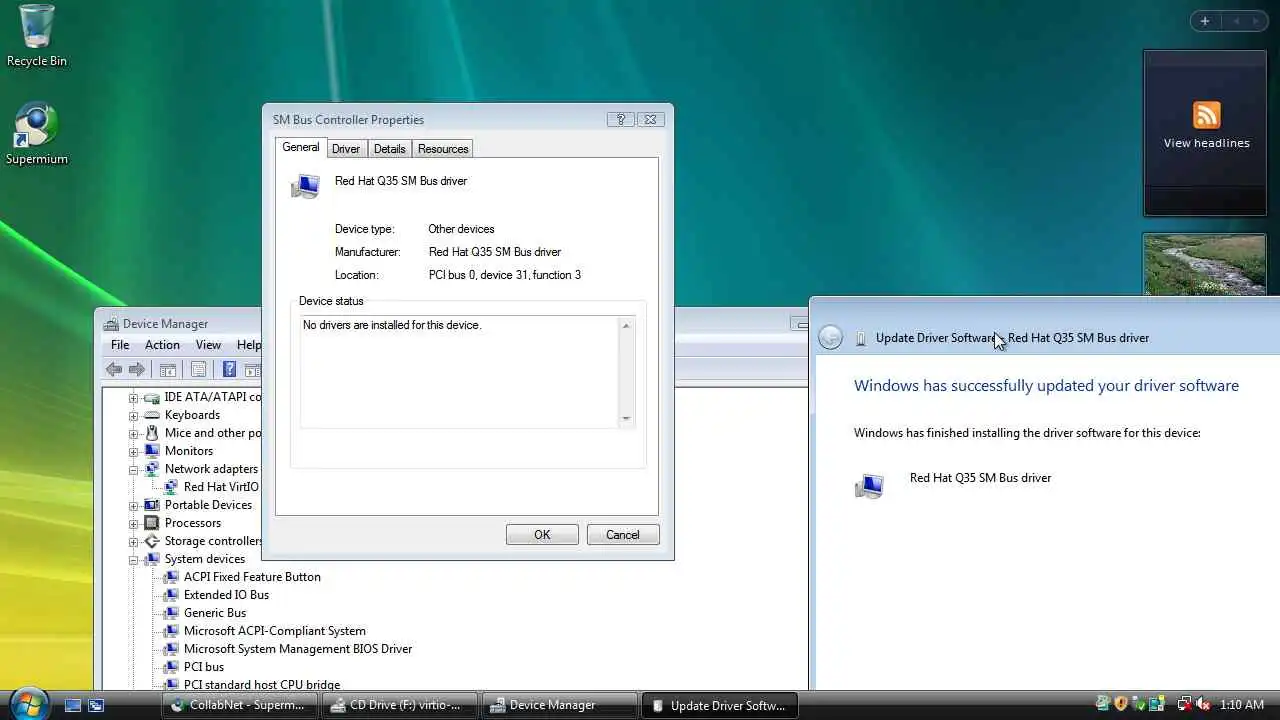Viewport: 1280px width, 720px height.
Task: Click the Properties toolbar icon in Device Manager
Action: pyautogui.click(x=198, y=370)
